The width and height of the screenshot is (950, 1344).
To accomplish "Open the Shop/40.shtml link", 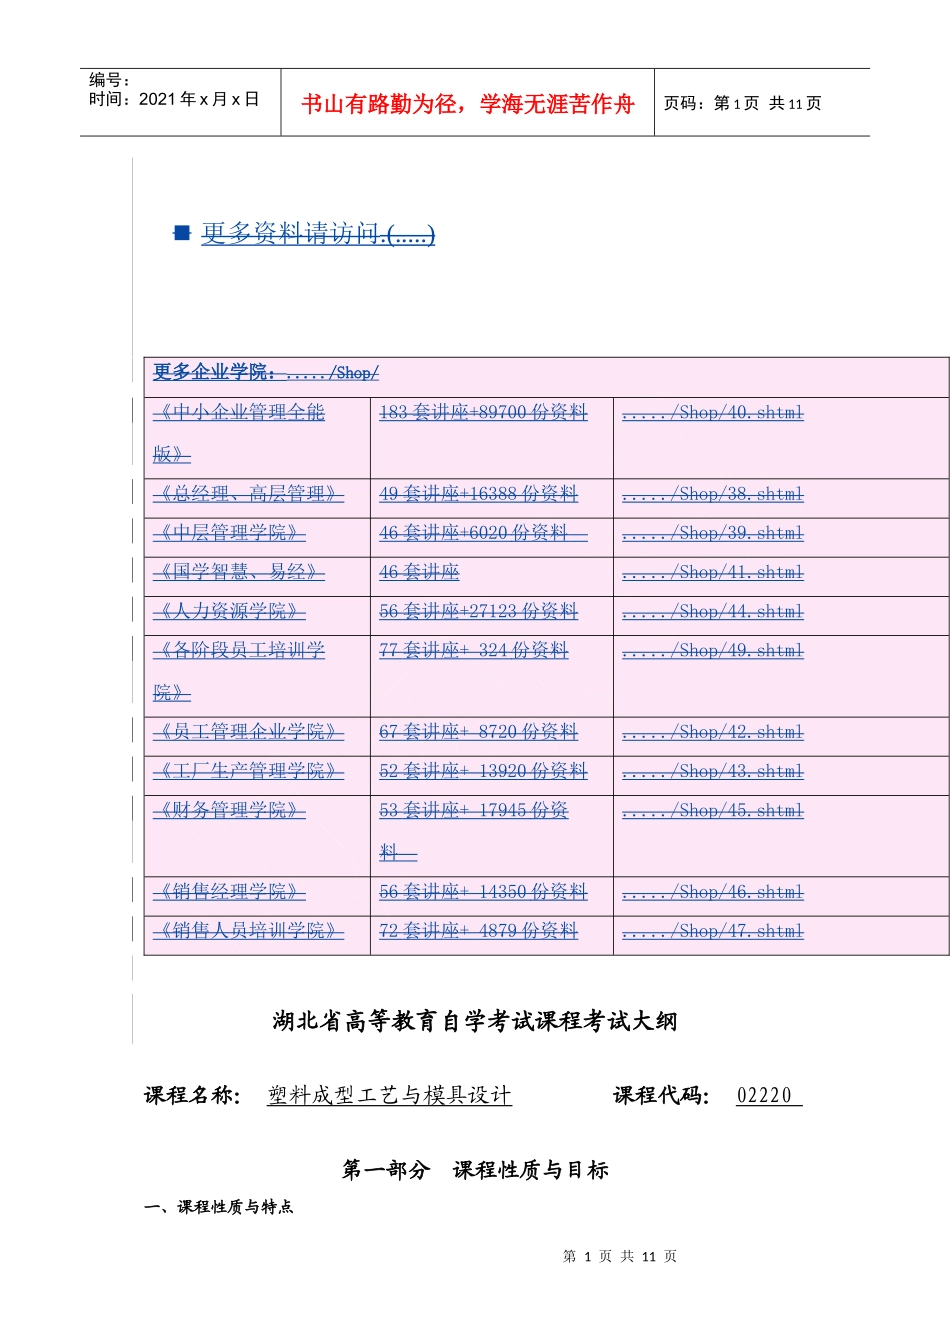I will pos(713,412).
